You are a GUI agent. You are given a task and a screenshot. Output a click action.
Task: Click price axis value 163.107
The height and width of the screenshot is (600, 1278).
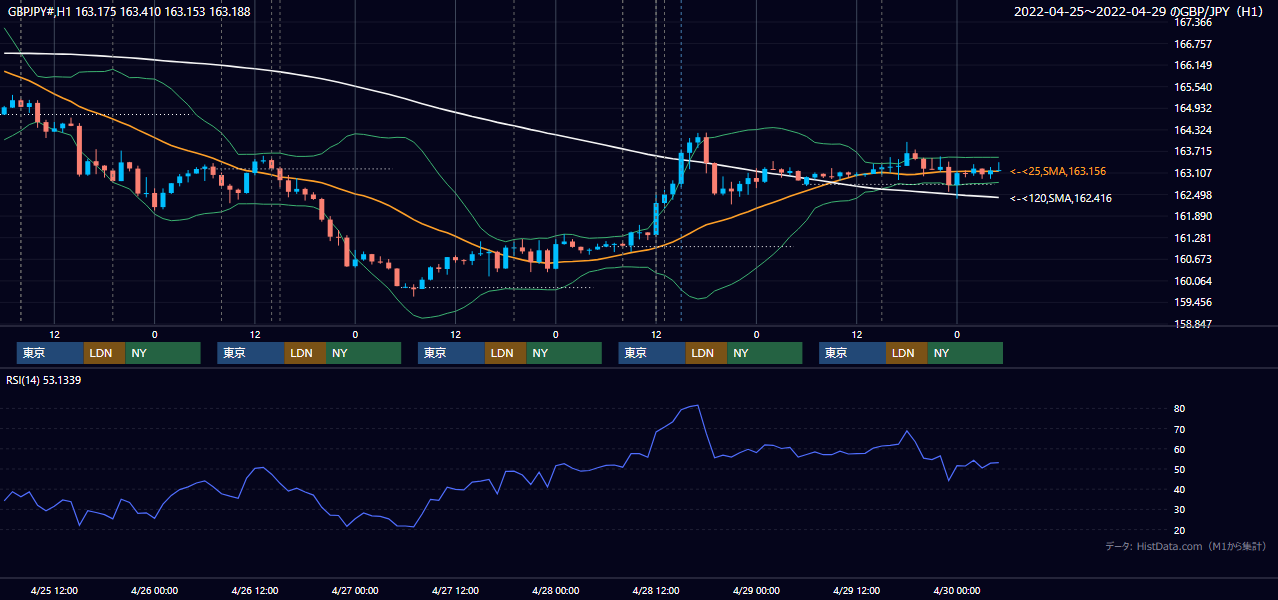(x=1192, y=173)
